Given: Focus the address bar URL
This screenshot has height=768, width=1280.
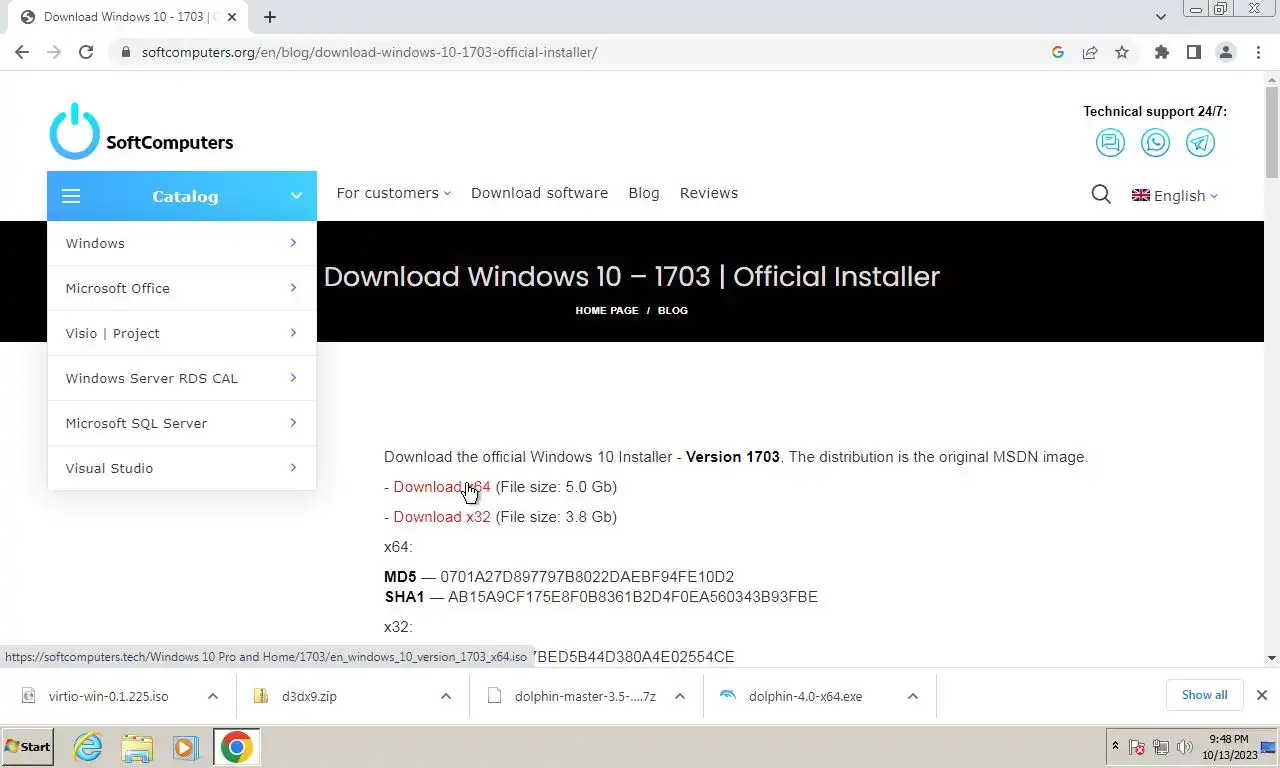Looking at the screenshot, I should click(x=369, y=52).
